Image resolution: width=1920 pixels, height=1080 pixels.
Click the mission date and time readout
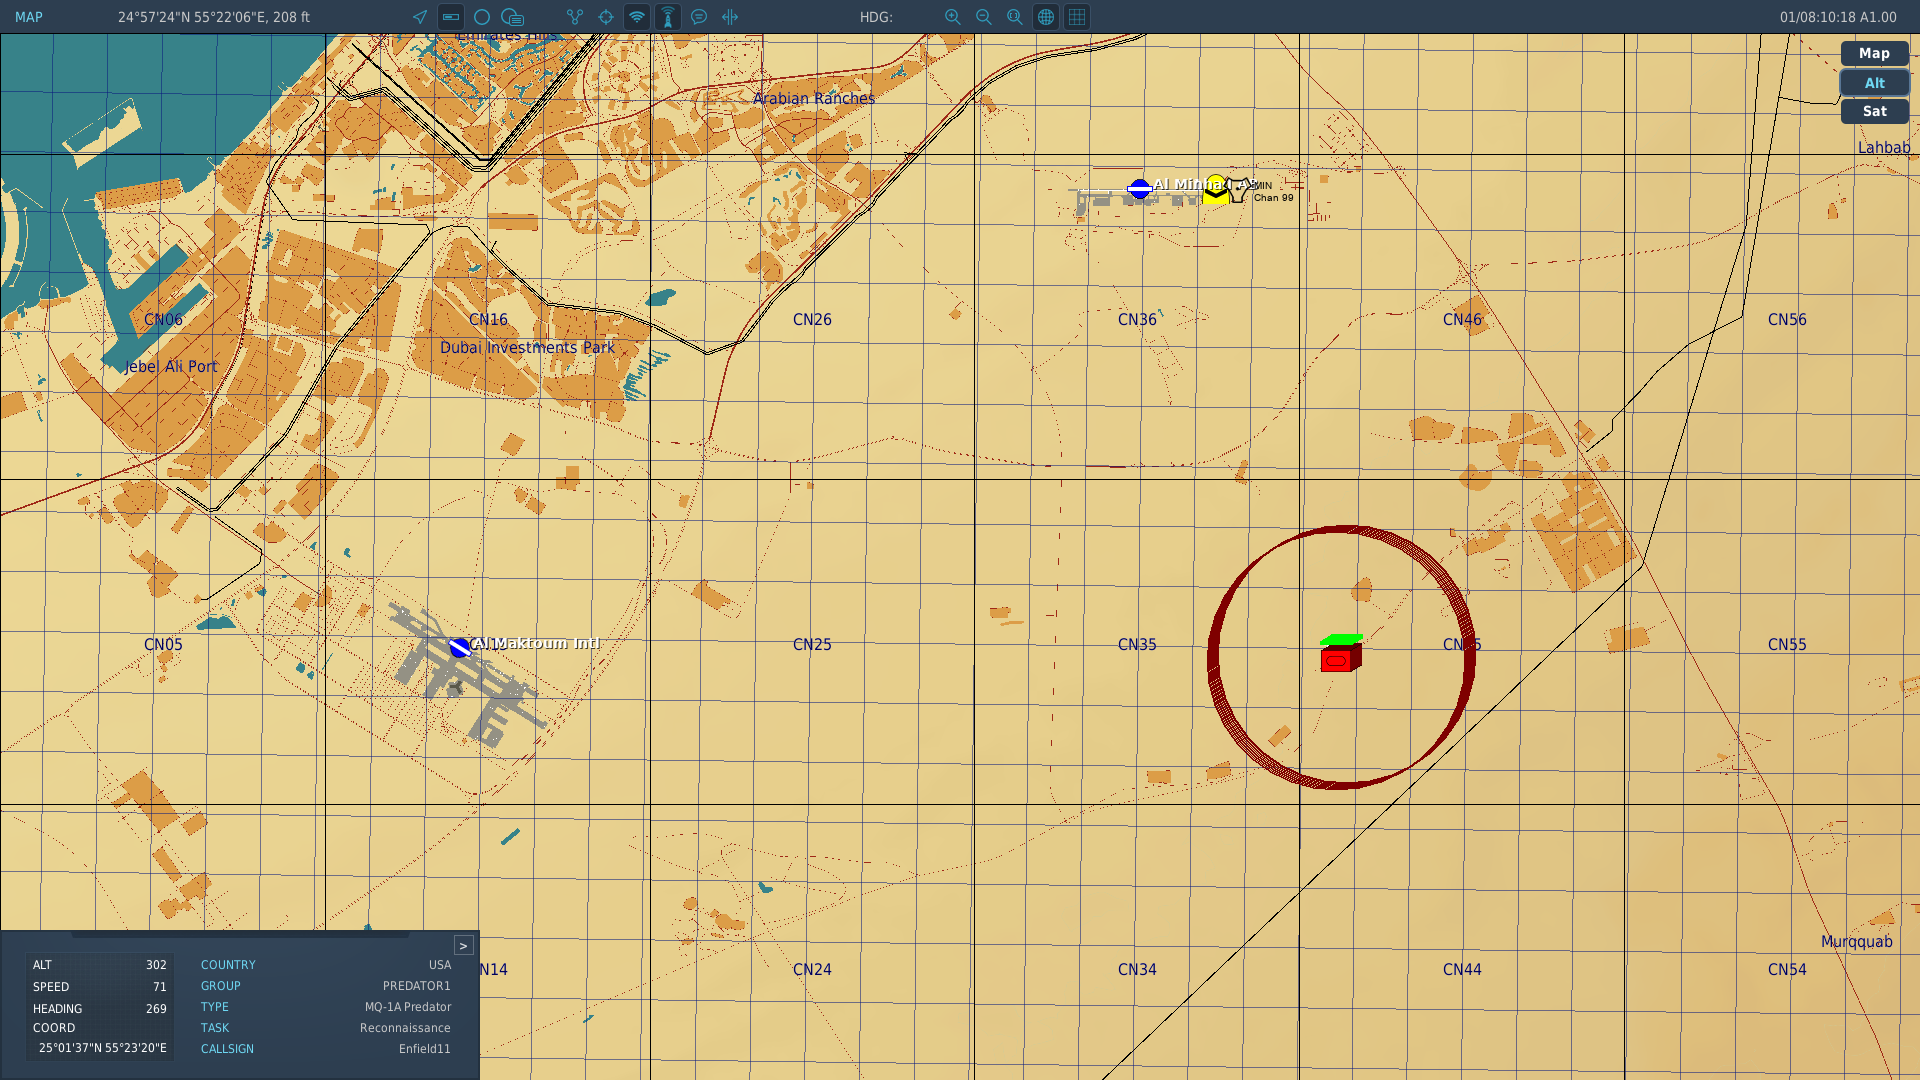pyautogui.click(x=1838, y=17)
